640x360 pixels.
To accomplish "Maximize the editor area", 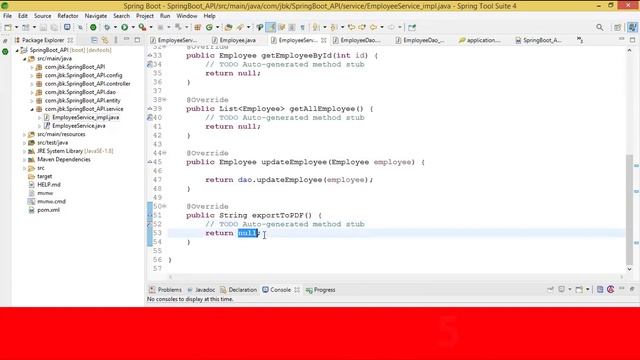I will pyautogui.click(x=632, y=40).
